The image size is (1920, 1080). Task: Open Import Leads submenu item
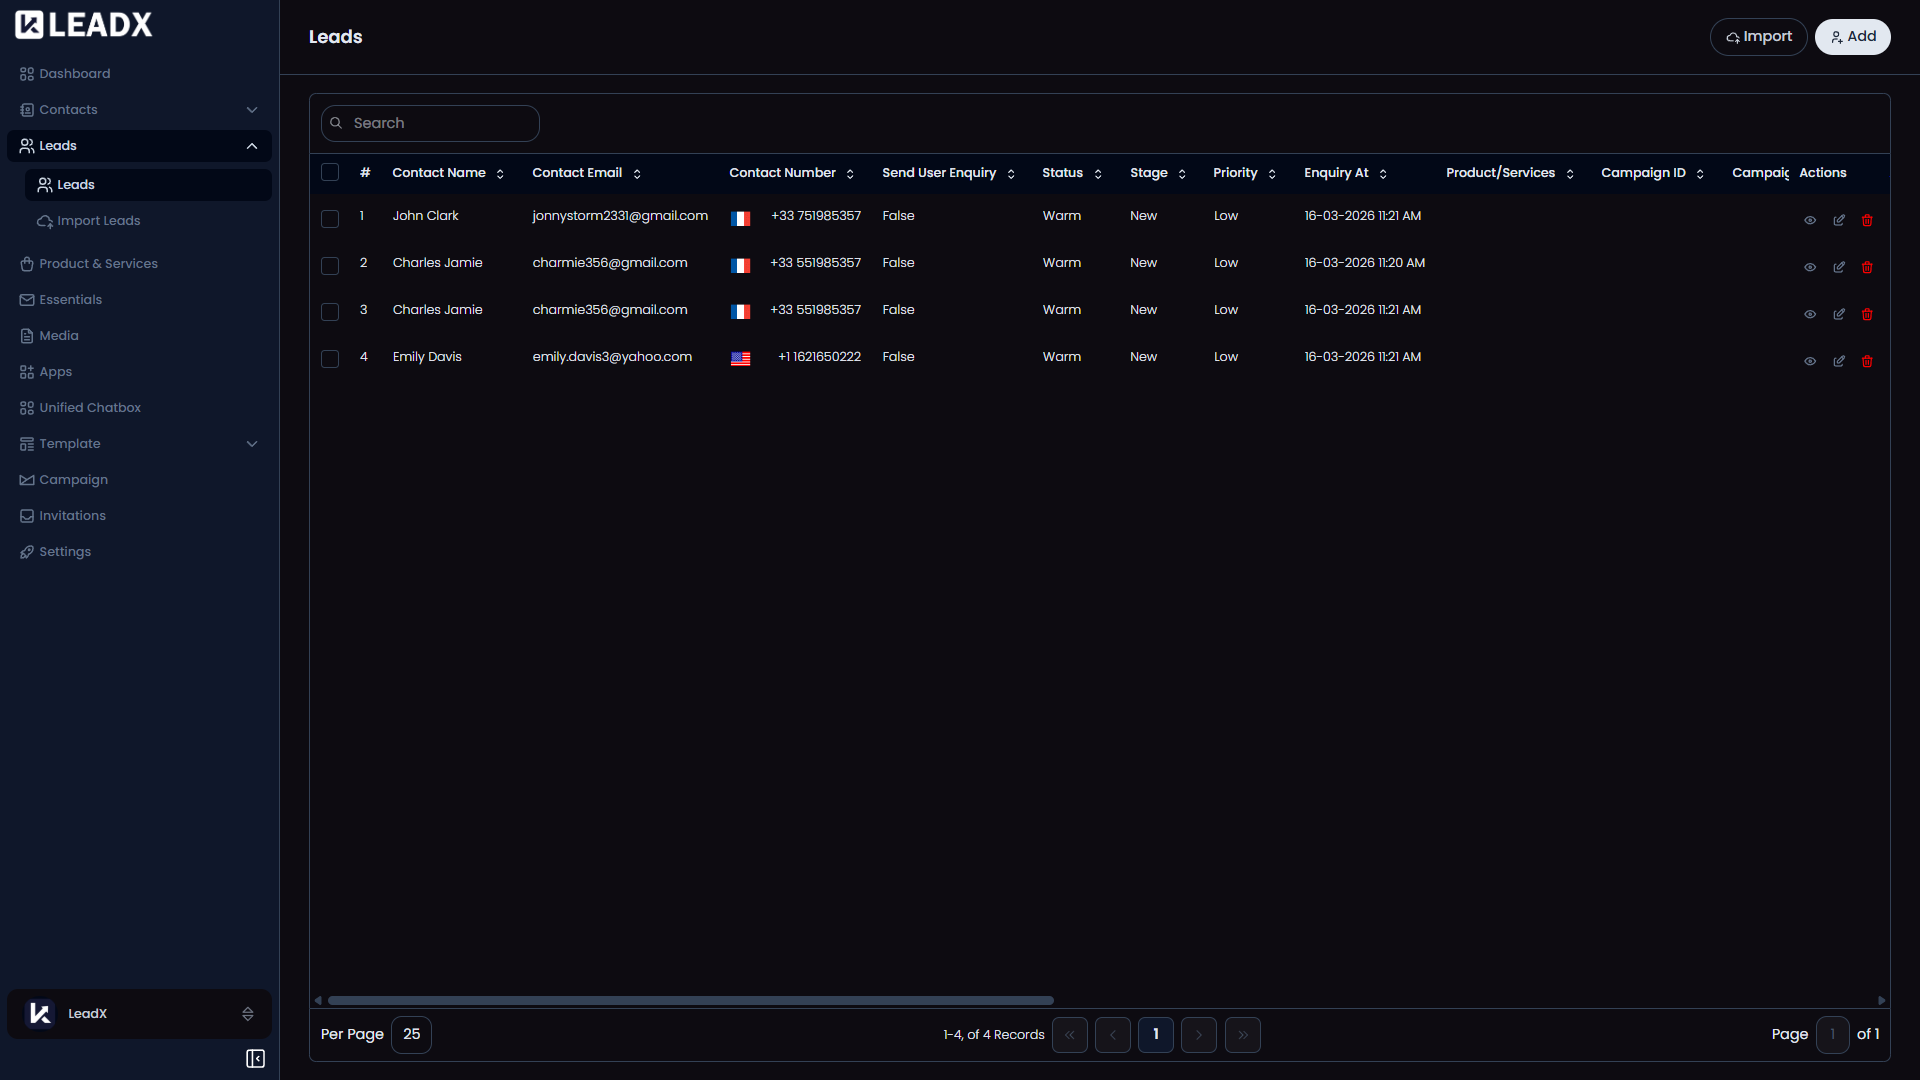tap(98, 221)
